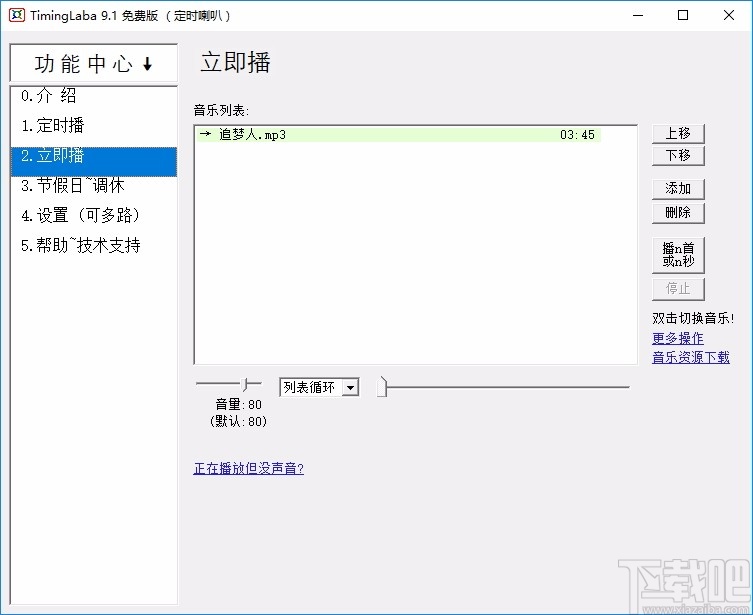Screen dimensions: 753x615
Task: Open the 更多操作 link
Action: pyautogui.click(x=678, y=338)
